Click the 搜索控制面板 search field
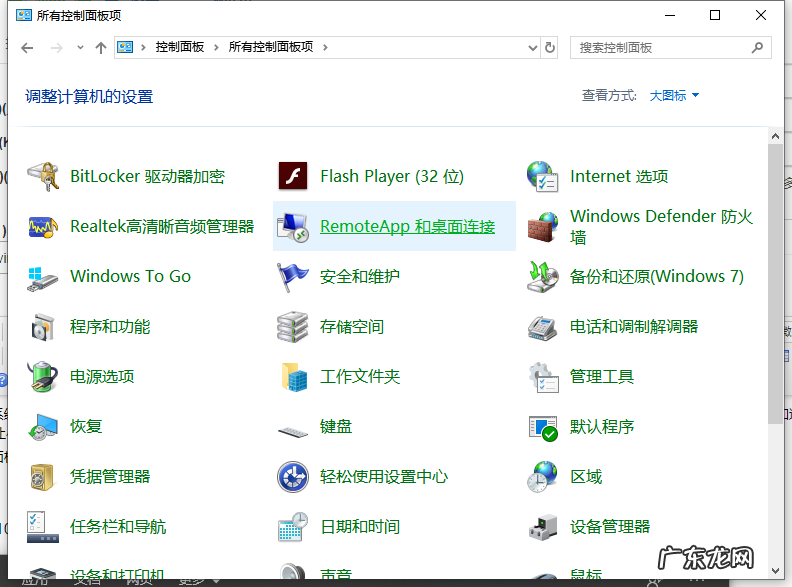The height and width of the screenshot is (587, 792). click(x=670, y=48)
